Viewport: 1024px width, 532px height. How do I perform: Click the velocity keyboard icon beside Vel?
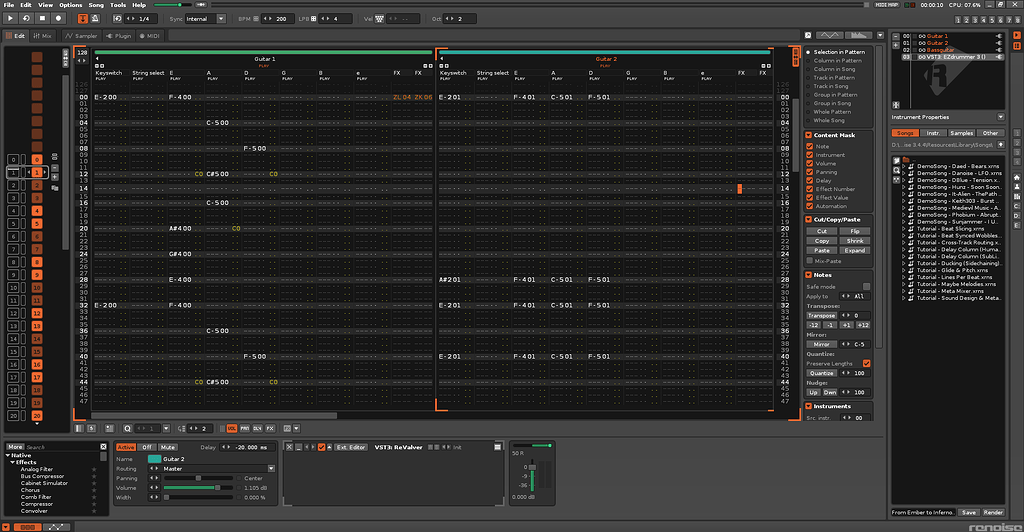[x=379, y=19]
